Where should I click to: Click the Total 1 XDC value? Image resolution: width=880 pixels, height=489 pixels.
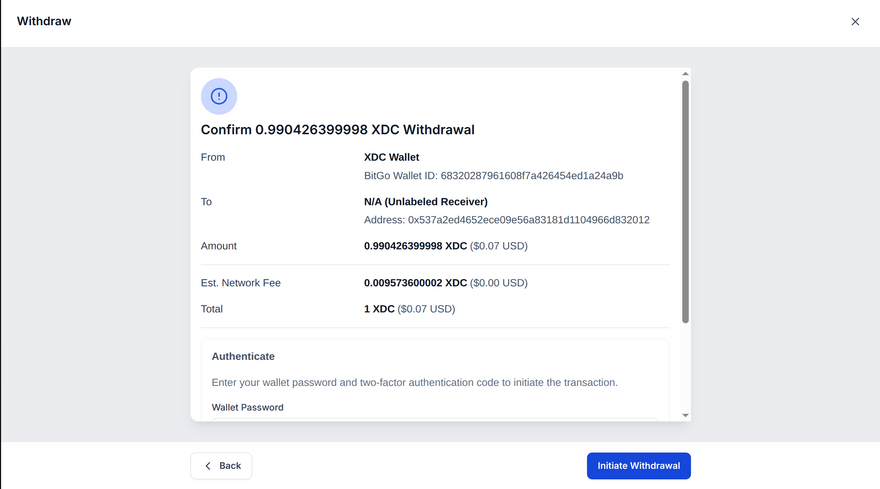coord(380,309)
